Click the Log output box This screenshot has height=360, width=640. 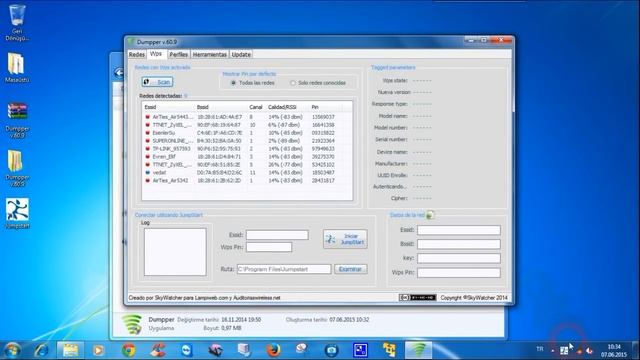tap(175, 252)
